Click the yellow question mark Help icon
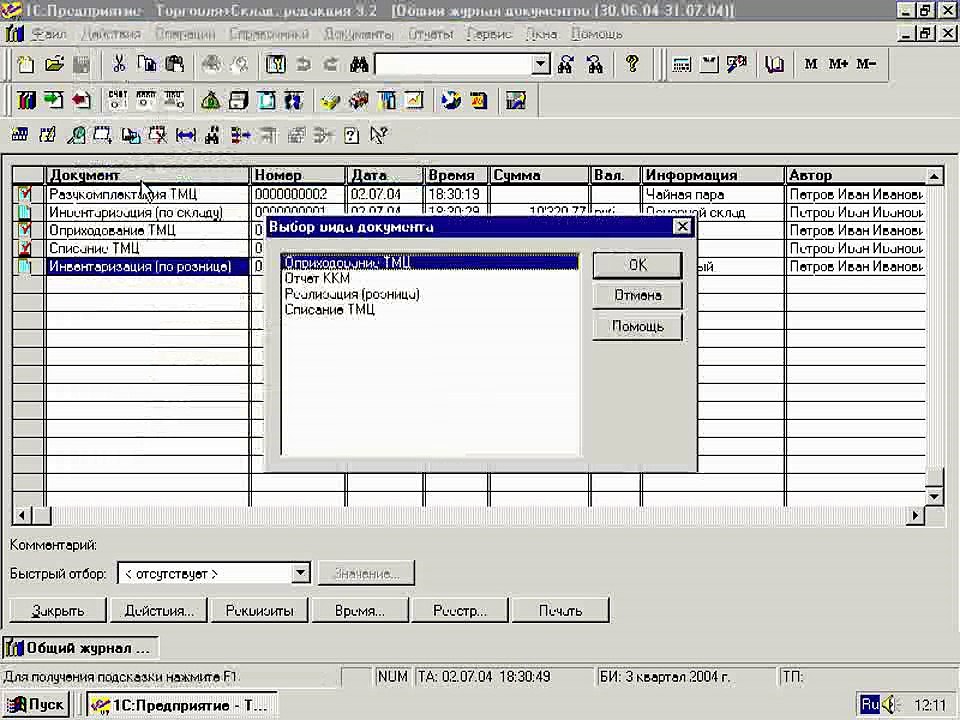Image resolution: width=960 pixels, height=720 pixels. tap(632, 64)
